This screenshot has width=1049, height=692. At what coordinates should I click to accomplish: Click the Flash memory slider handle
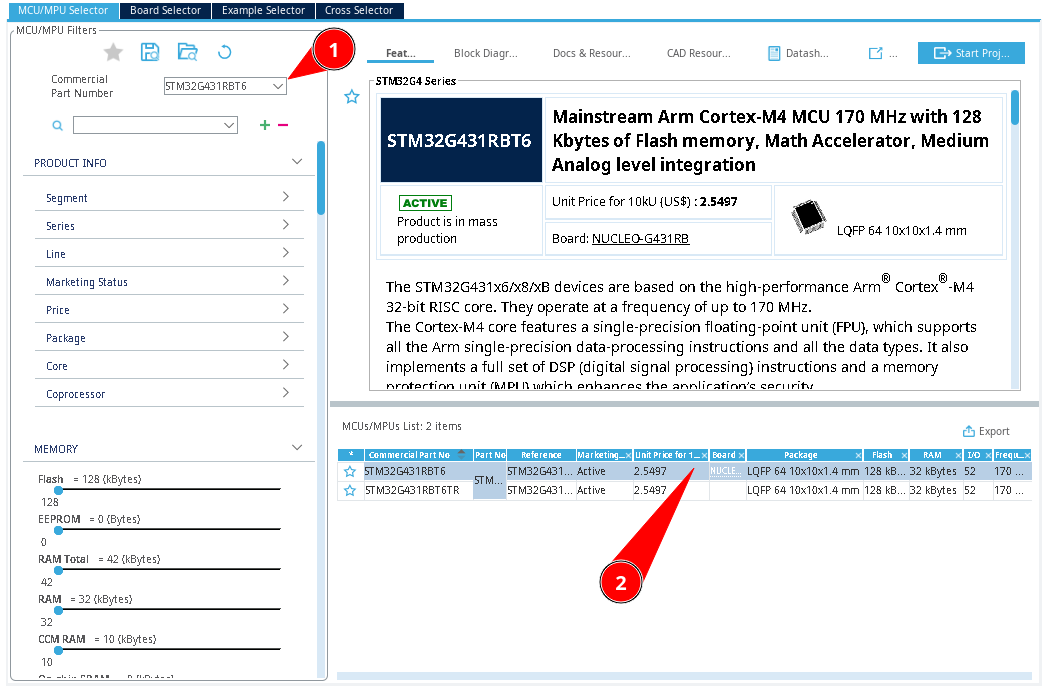point(58,491)
